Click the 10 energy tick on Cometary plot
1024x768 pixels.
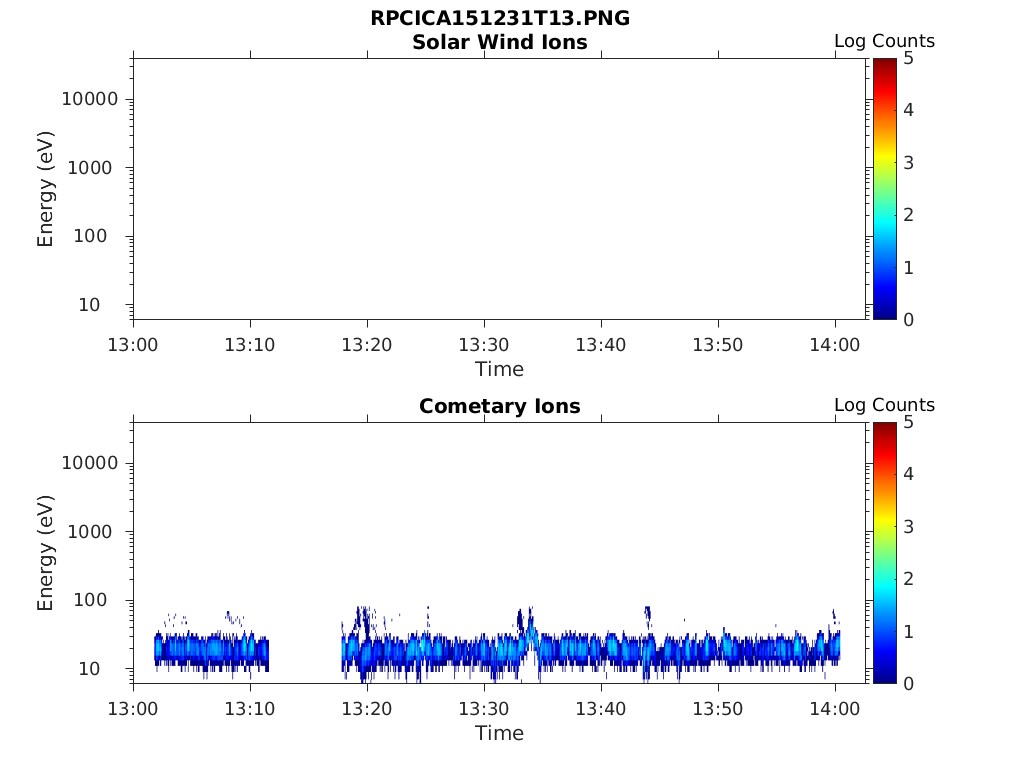(x=89, y=669)
